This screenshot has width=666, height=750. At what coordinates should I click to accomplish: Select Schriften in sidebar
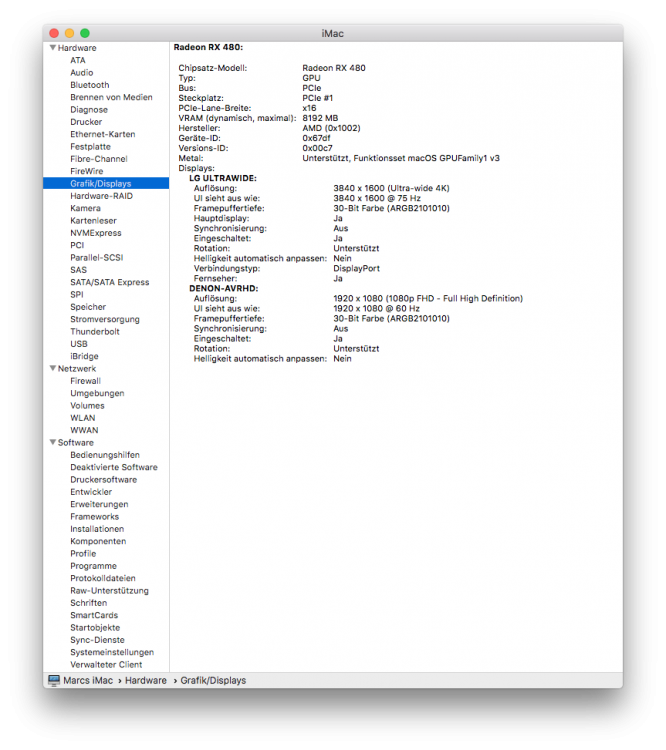pyautogui.click(x=89, y=603)
